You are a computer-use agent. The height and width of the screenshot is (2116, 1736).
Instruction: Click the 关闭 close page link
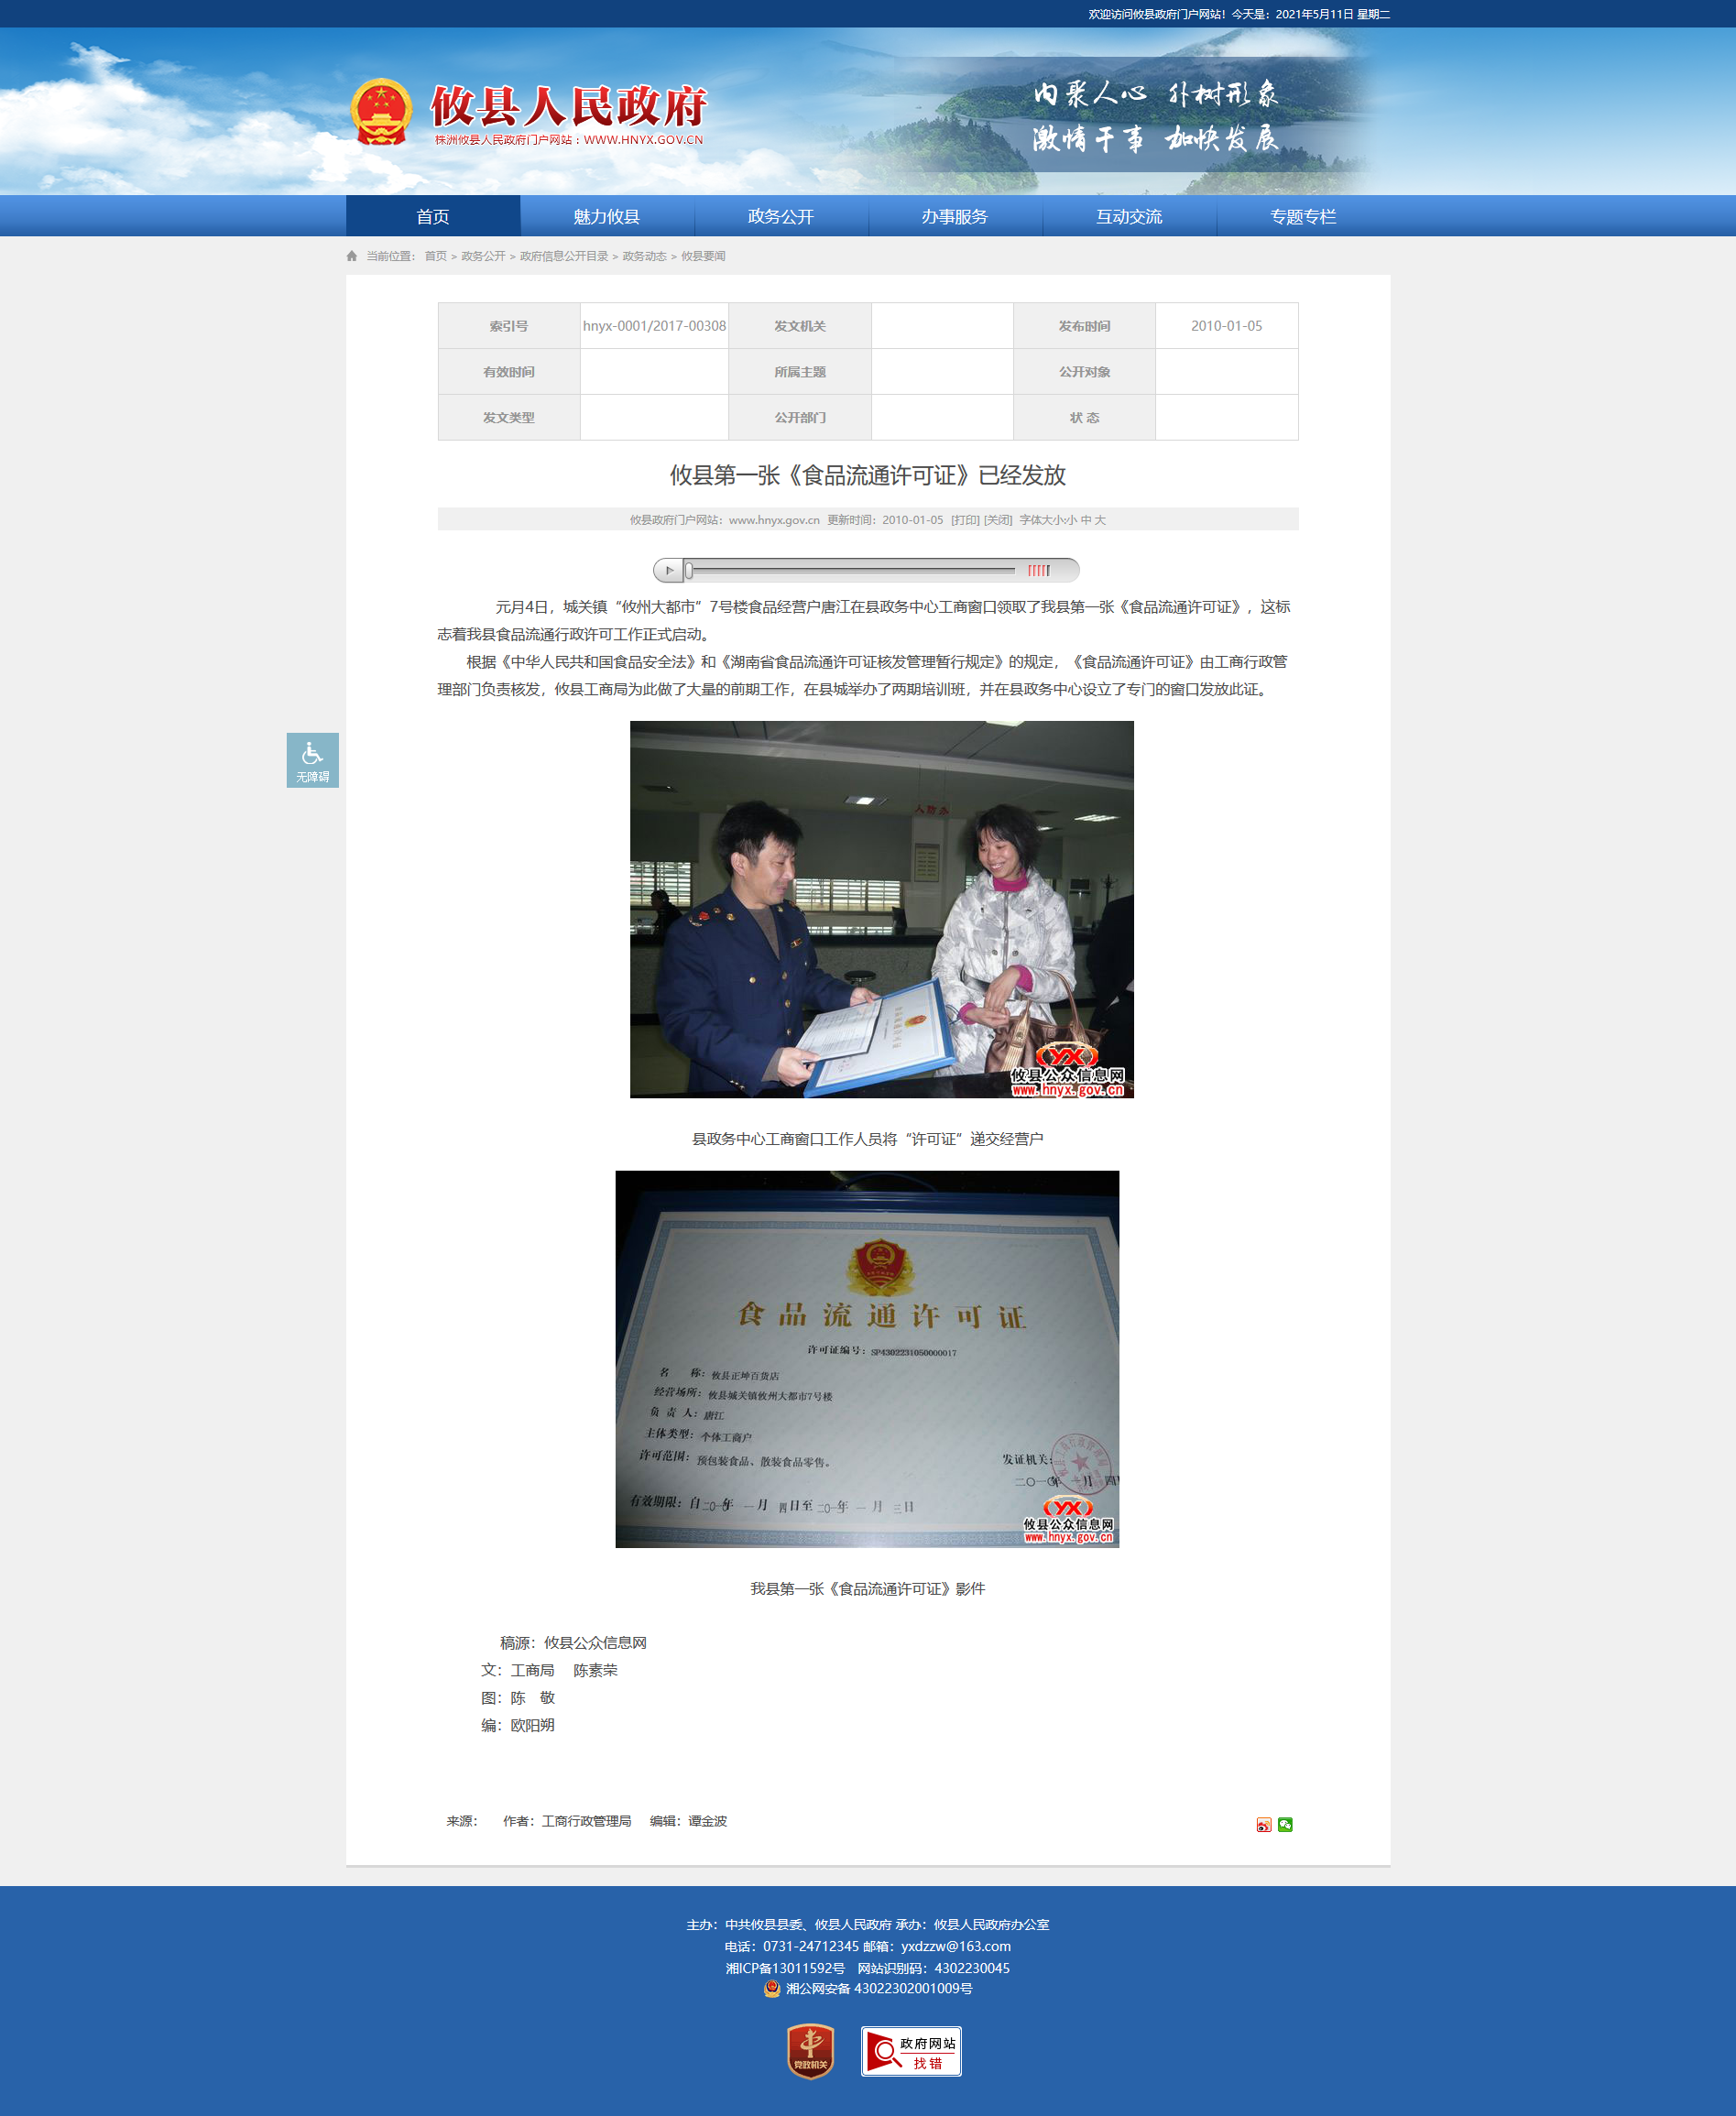pos(998,520)
